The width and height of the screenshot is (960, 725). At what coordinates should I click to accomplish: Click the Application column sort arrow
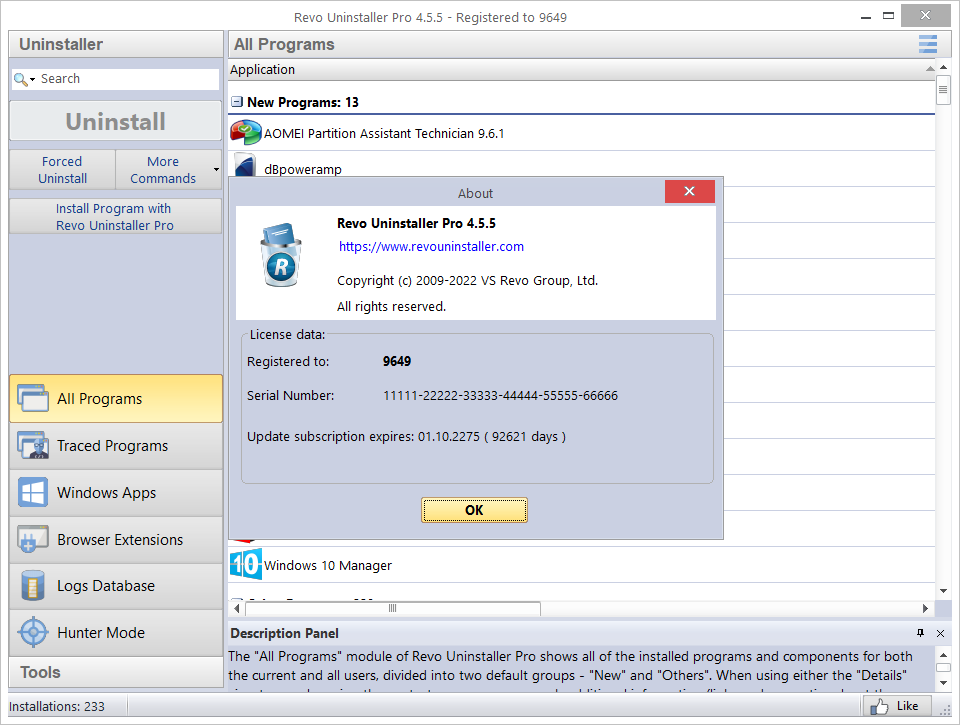pos(930,69)
